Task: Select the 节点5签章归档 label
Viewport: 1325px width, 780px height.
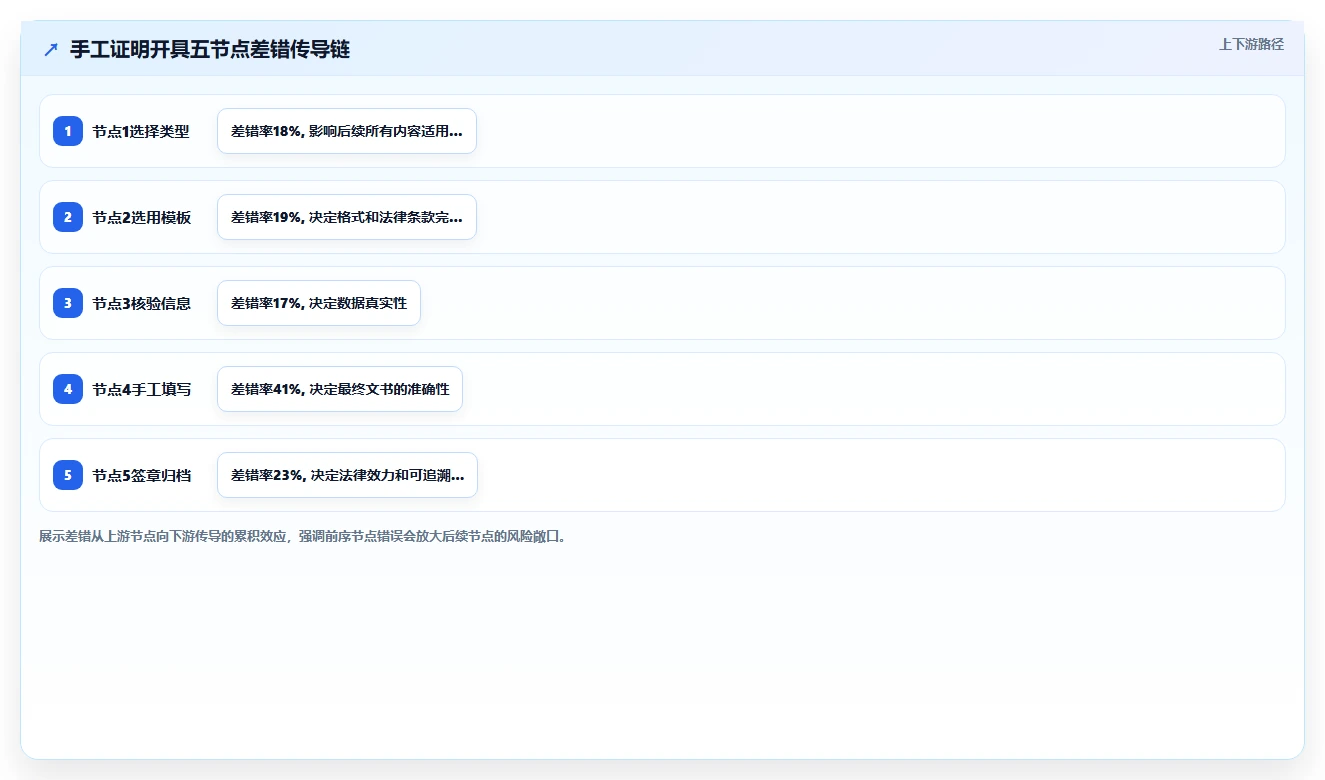Action: [x=141, y=475]
